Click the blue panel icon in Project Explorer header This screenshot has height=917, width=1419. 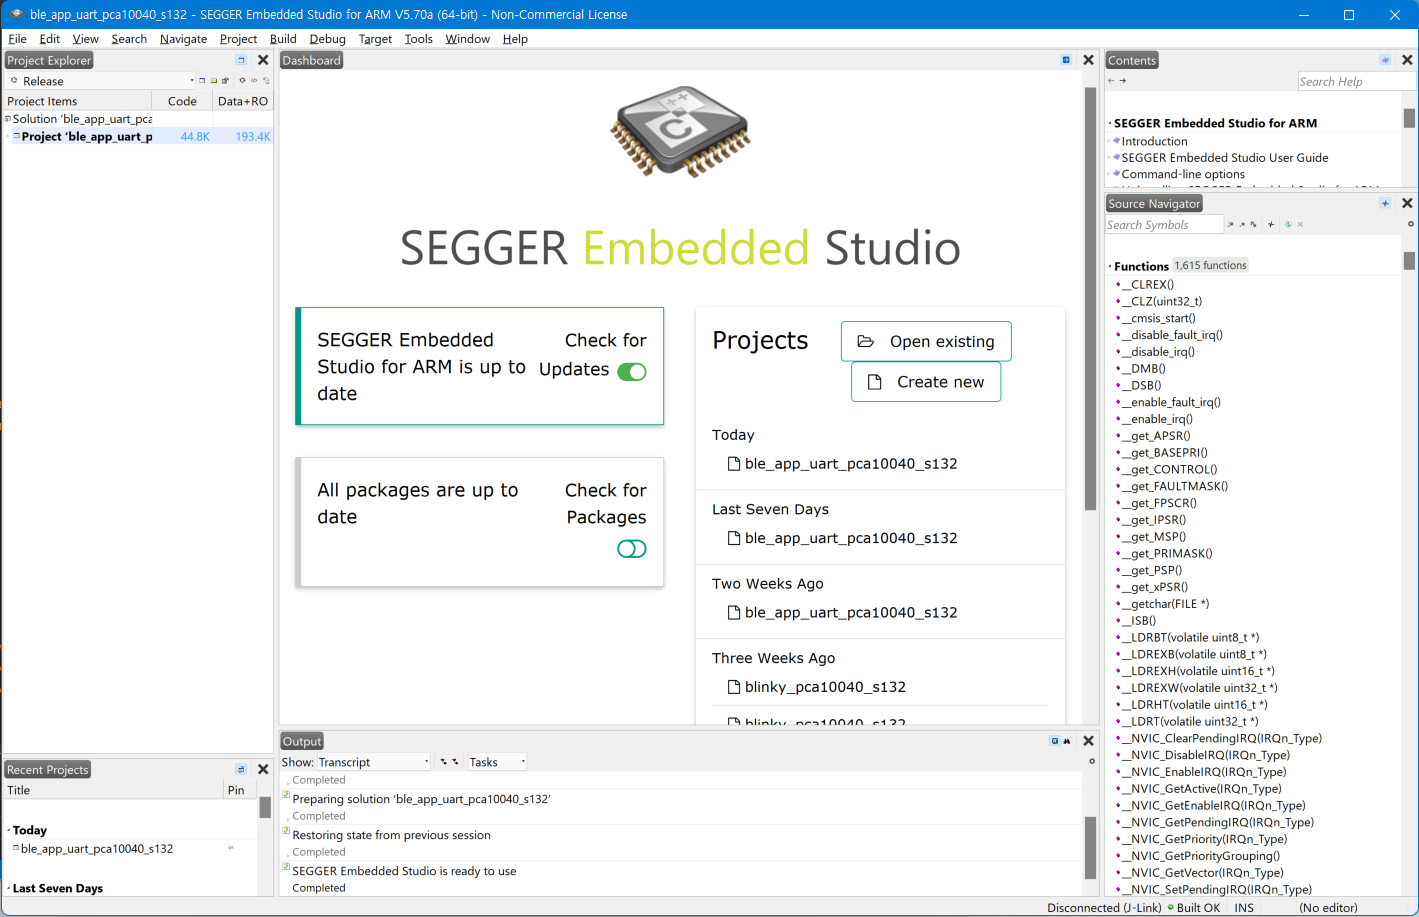click(241, 60)
